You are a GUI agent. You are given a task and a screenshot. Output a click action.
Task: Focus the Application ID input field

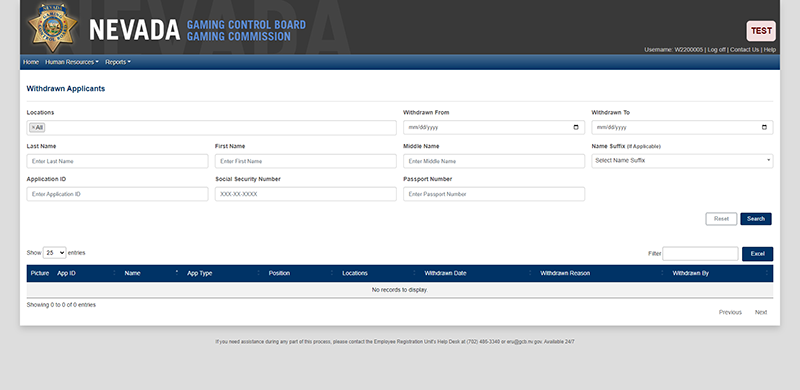pyautogui.click(x=117, y=194)
